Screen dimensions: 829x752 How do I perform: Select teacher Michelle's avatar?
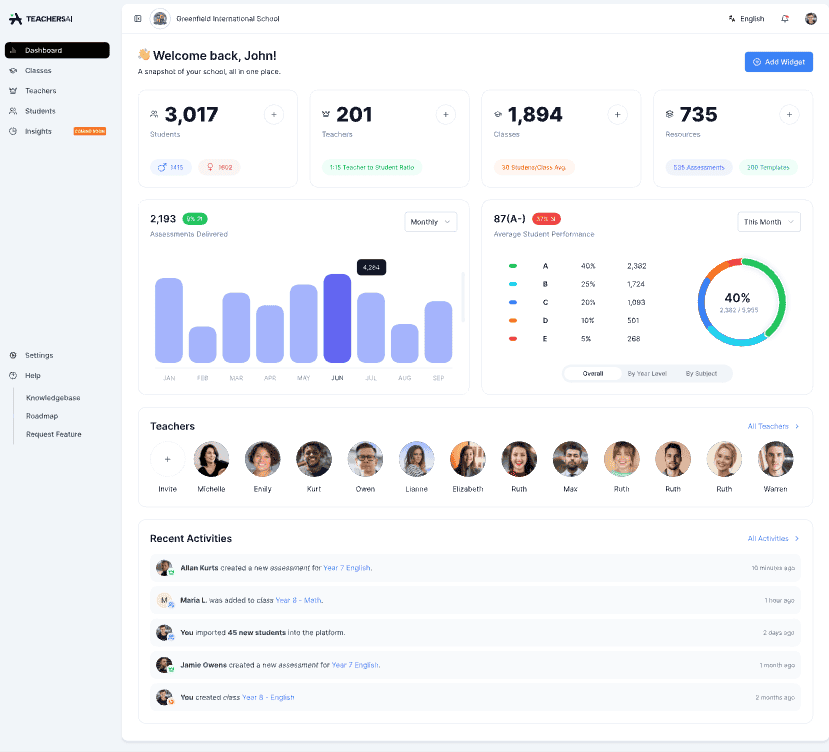point(211,459)
